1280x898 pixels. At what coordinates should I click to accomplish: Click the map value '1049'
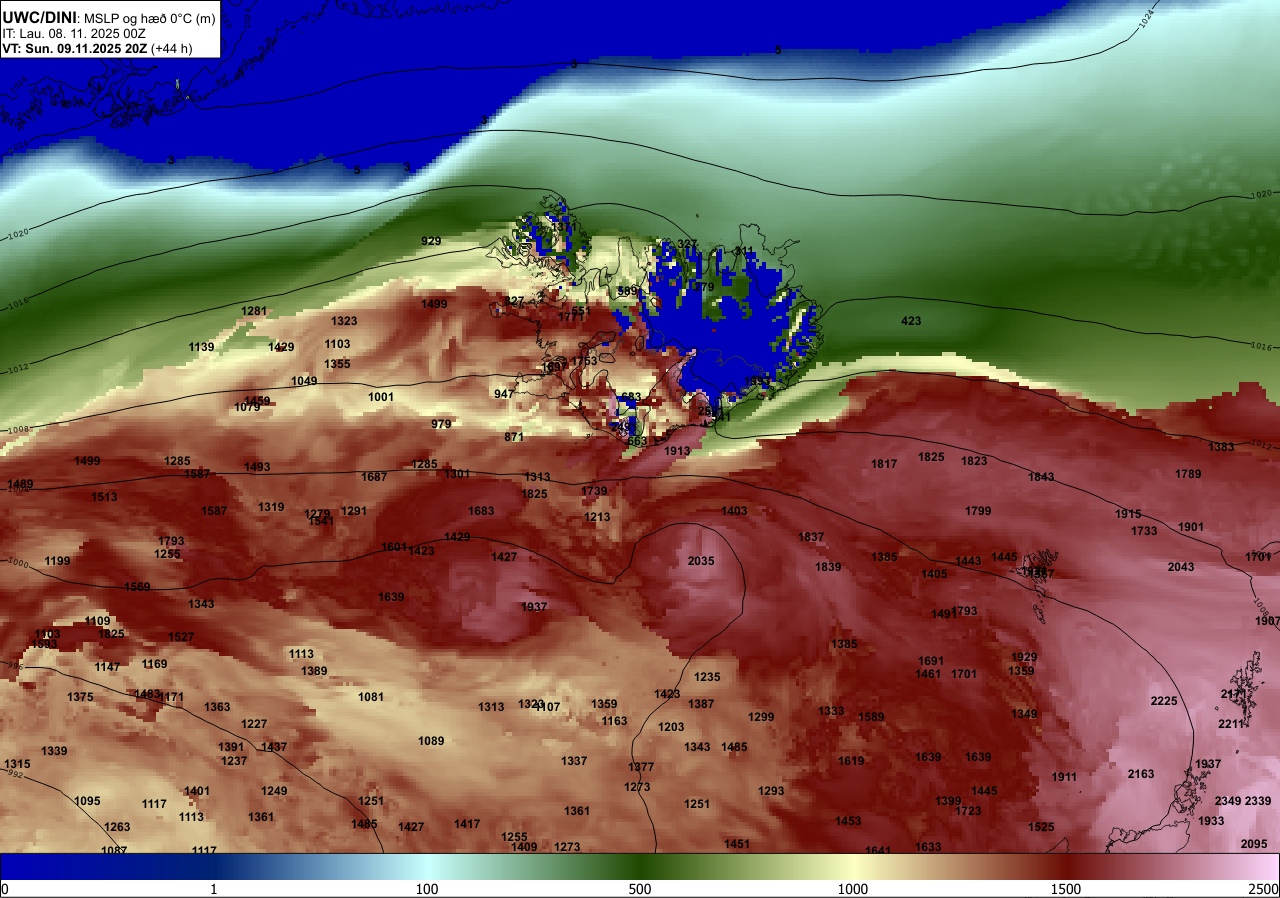click(x=304, y=381)
